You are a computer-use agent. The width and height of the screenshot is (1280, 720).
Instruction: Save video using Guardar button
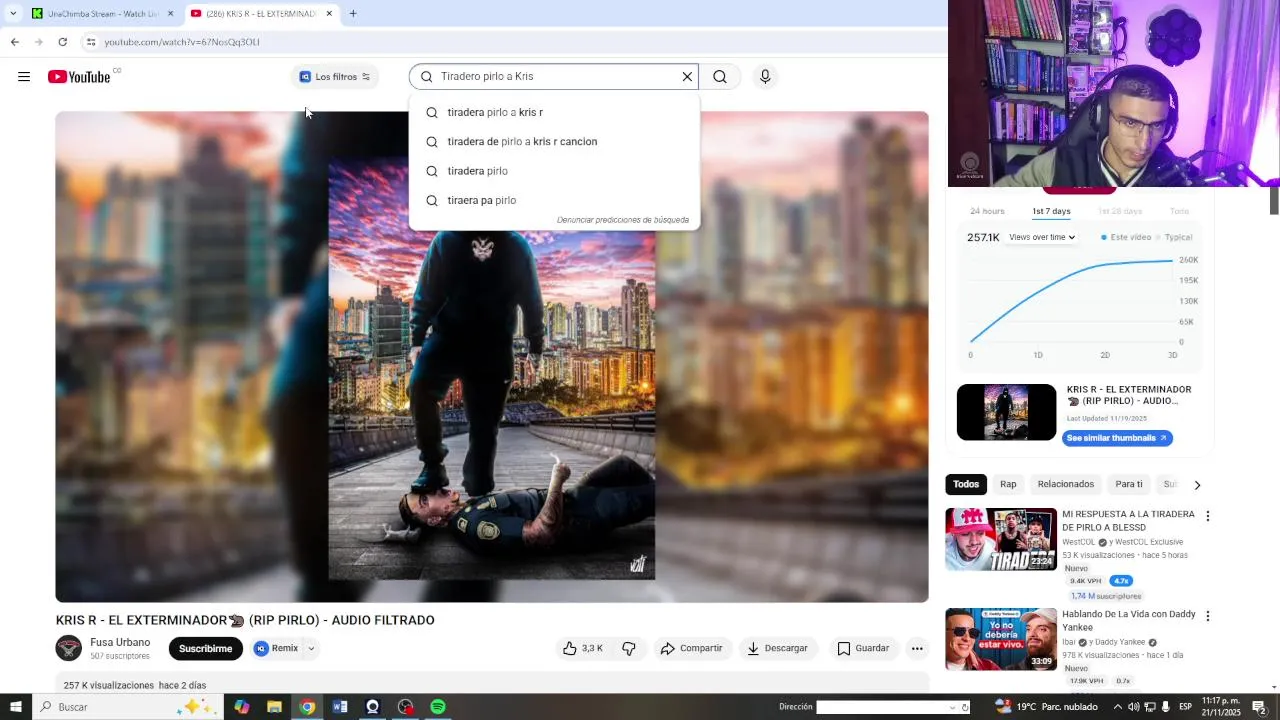863,648
